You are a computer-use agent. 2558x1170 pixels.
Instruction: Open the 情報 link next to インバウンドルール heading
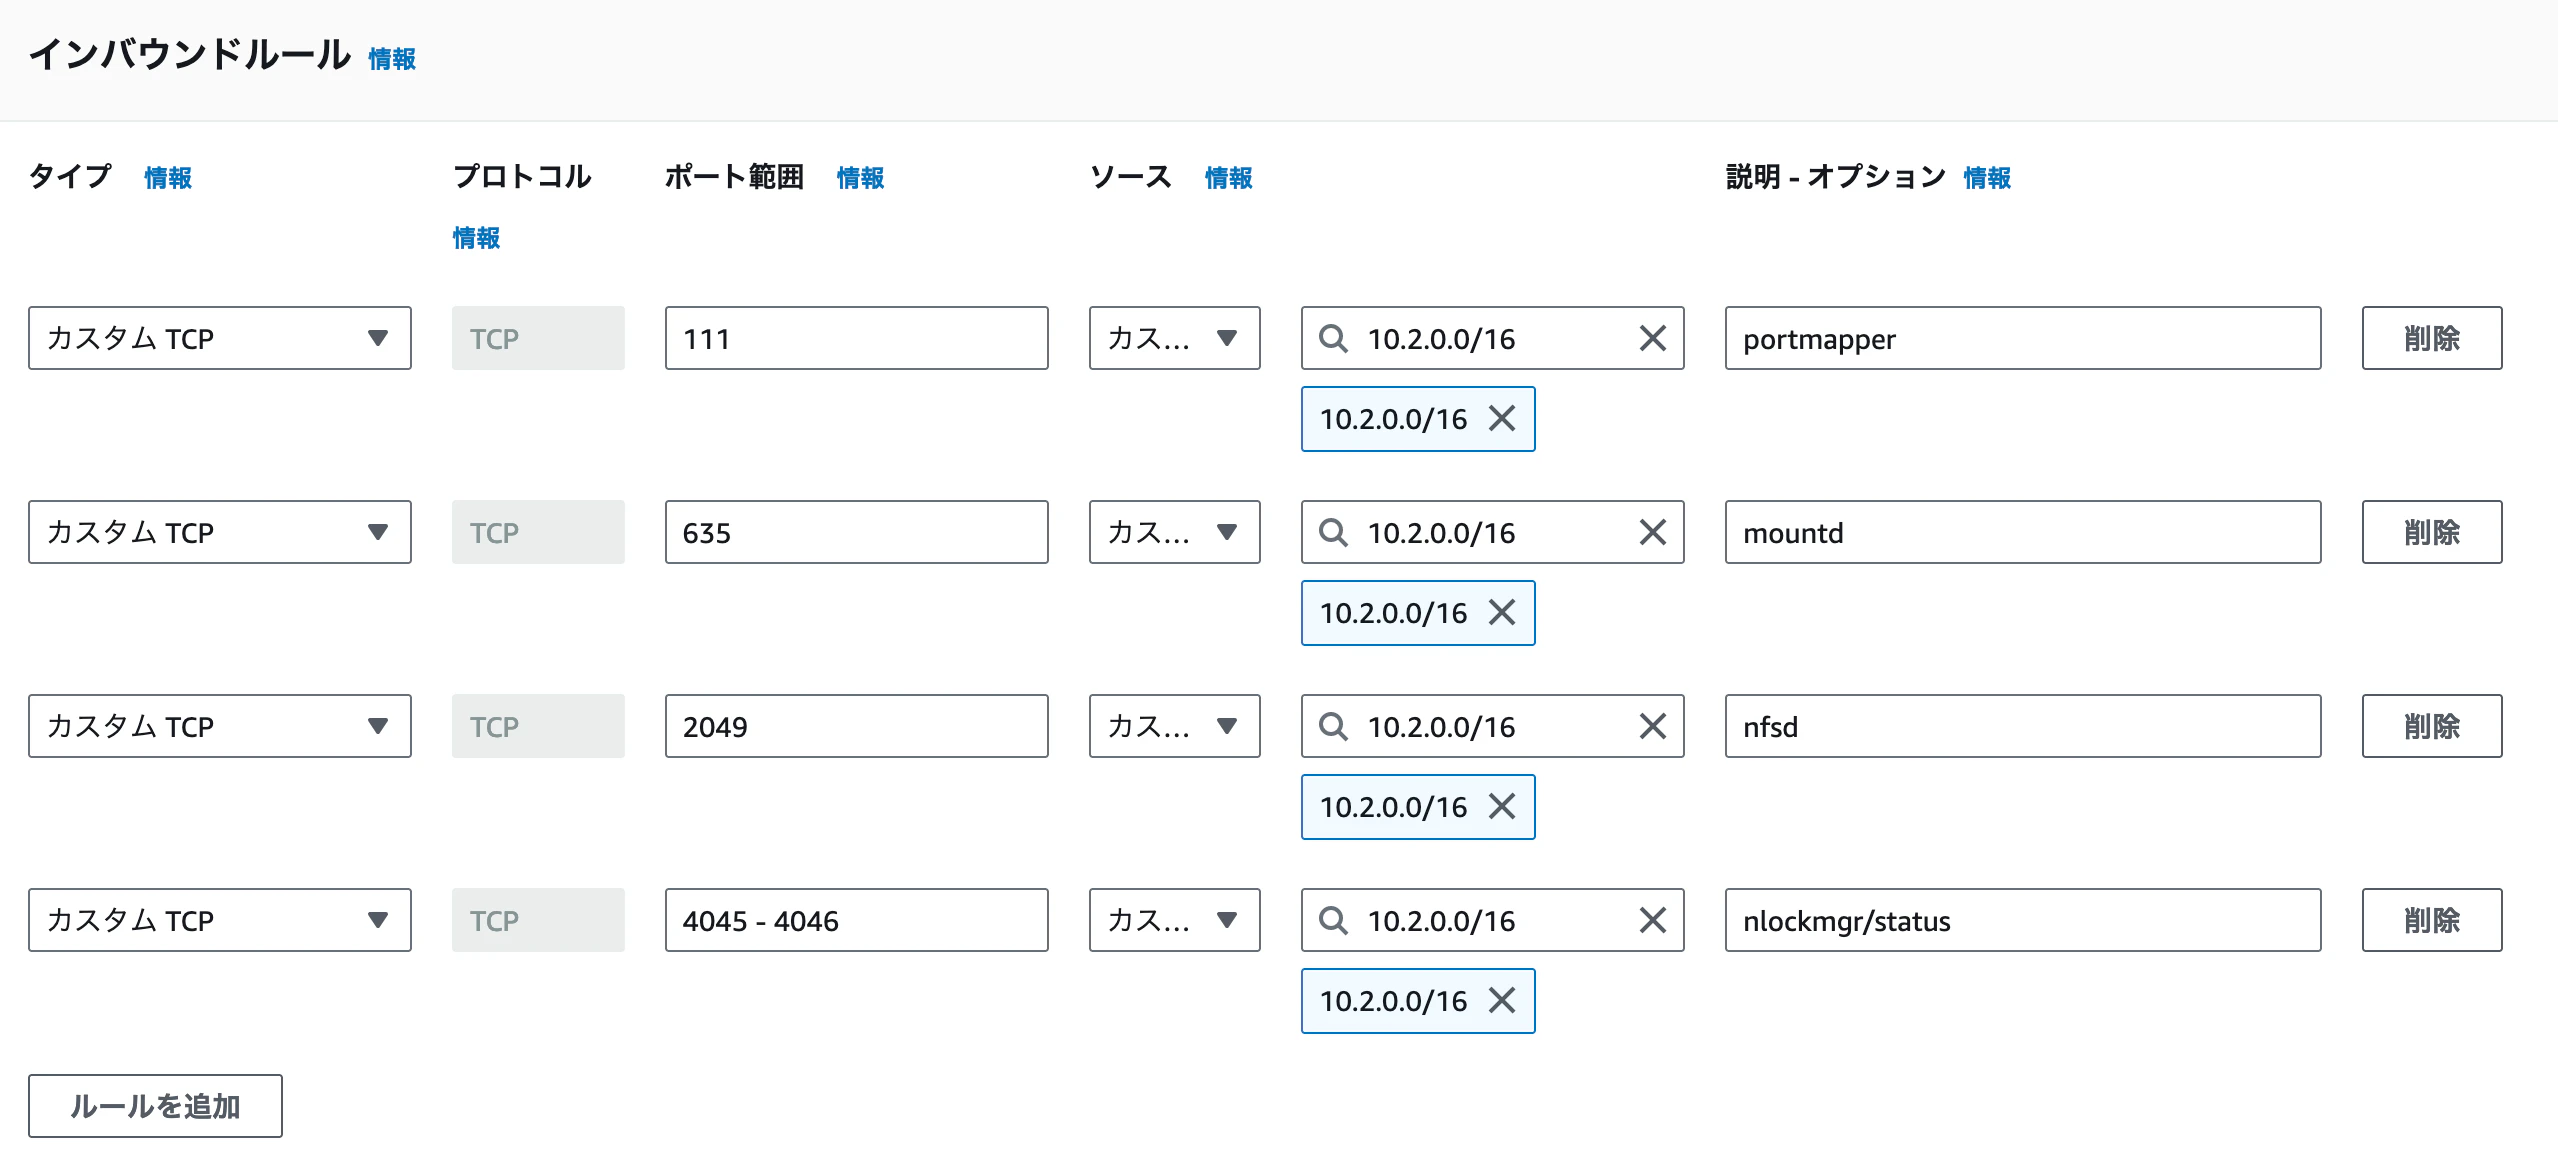392,60
